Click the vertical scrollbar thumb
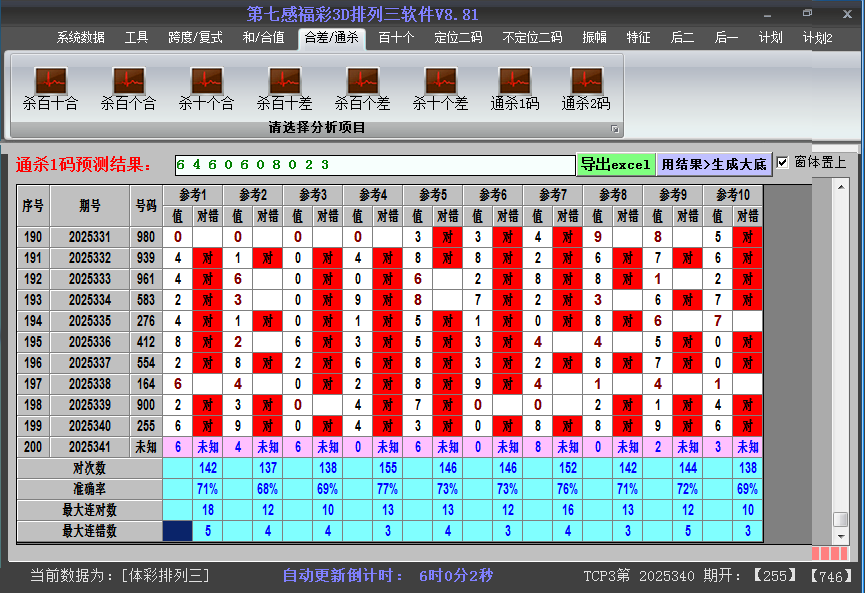This screenshot has width=865, height=593. [x=840, y=520]
